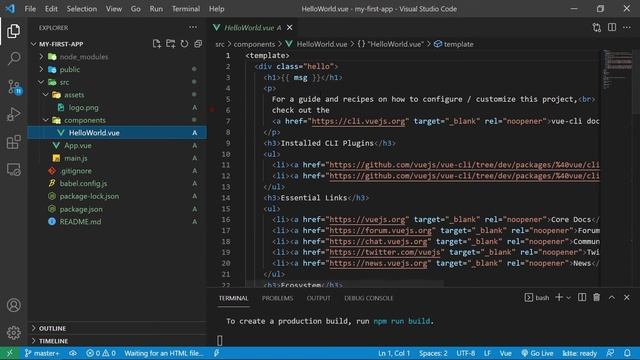Click errors and warnings count in status bar

point(100,353)
